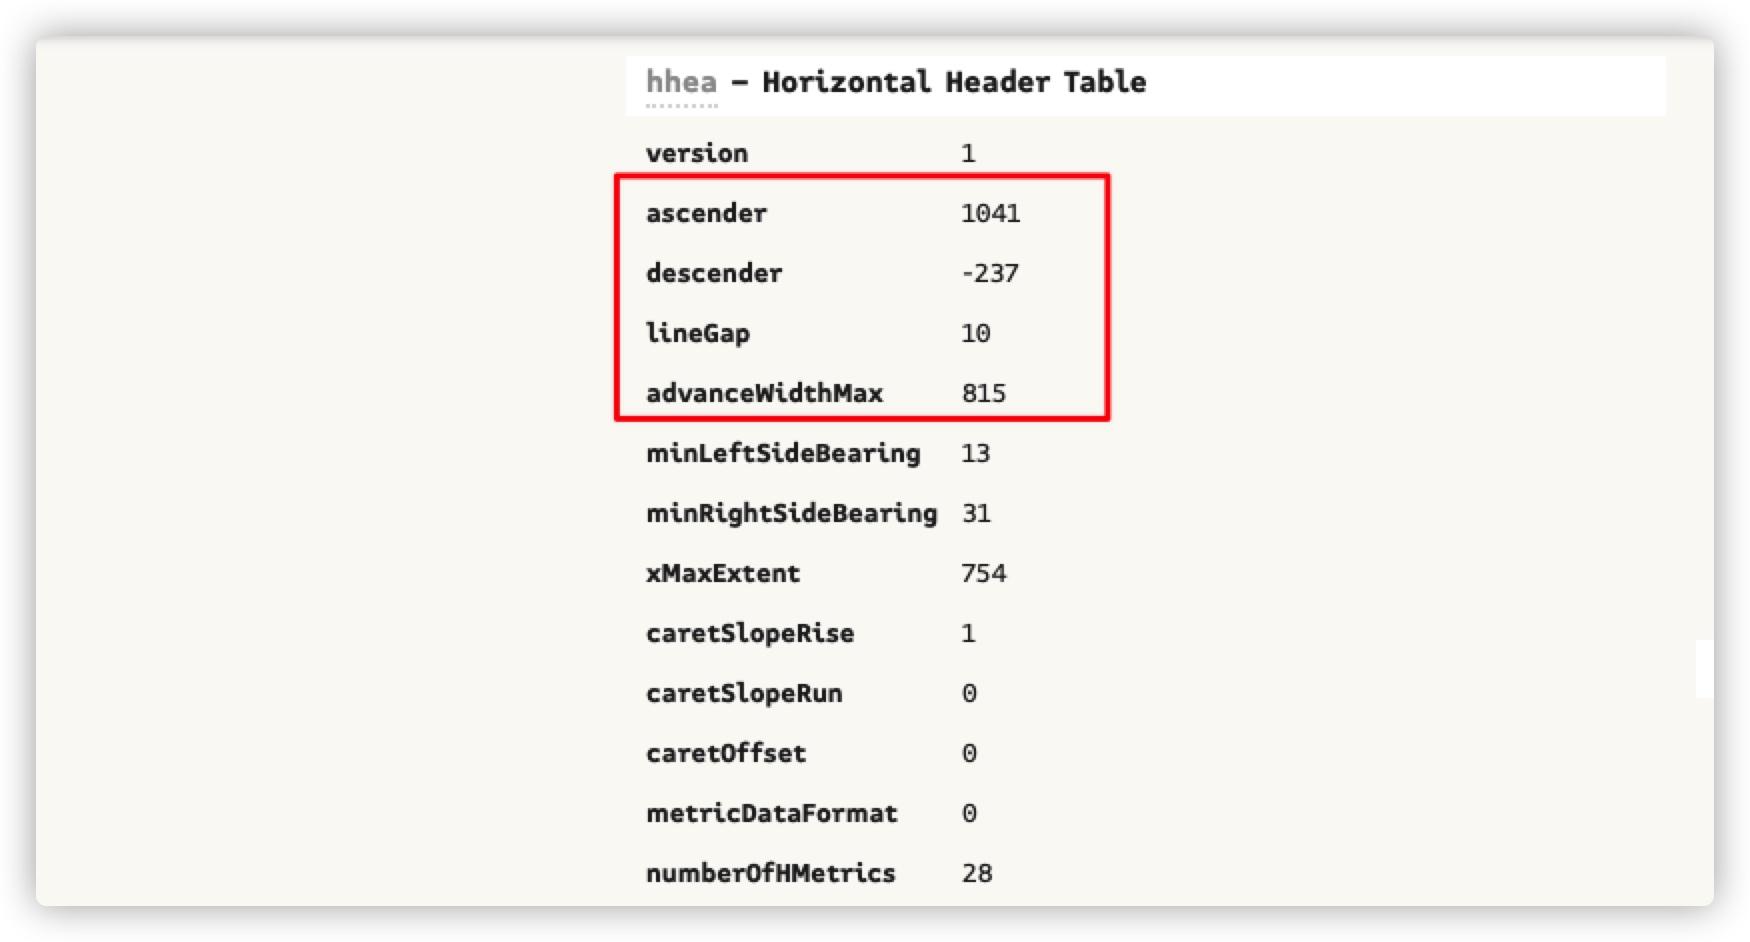Click the xMaxExtent value 754
1750x942 pixels.
click(984, 573)
